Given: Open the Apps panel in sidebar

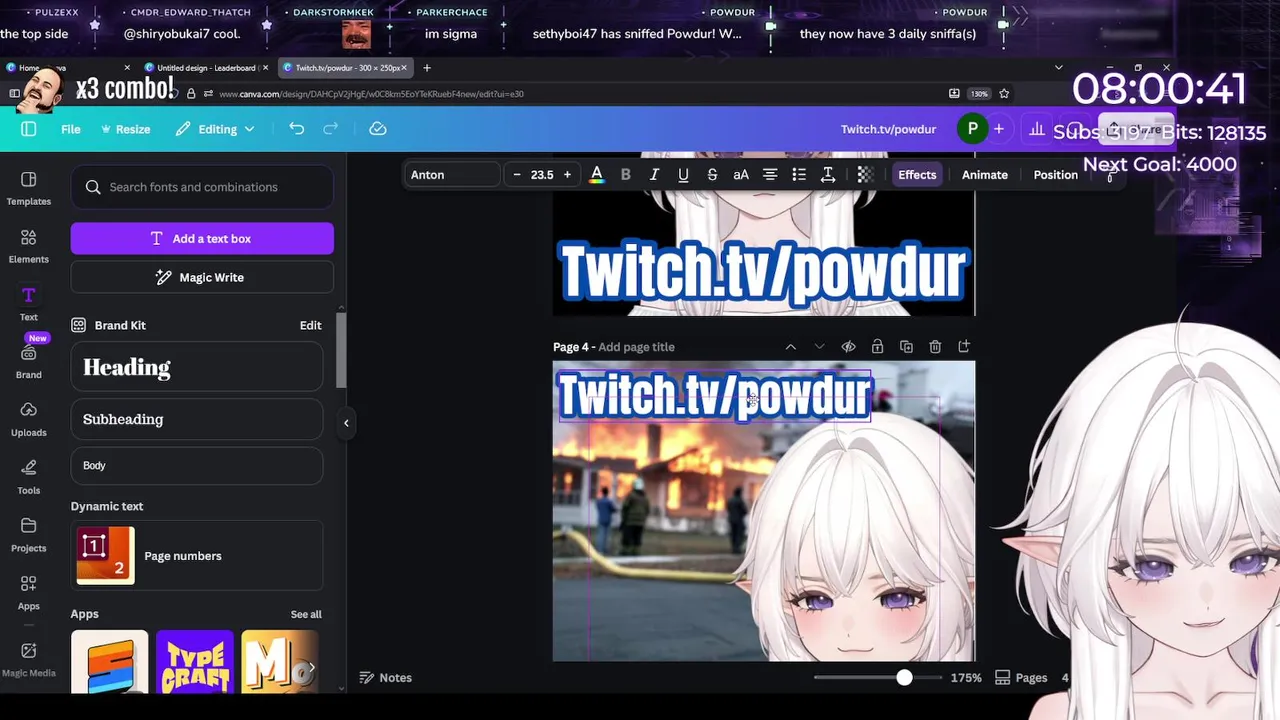Looking at the screenshot, I should 28,594.
